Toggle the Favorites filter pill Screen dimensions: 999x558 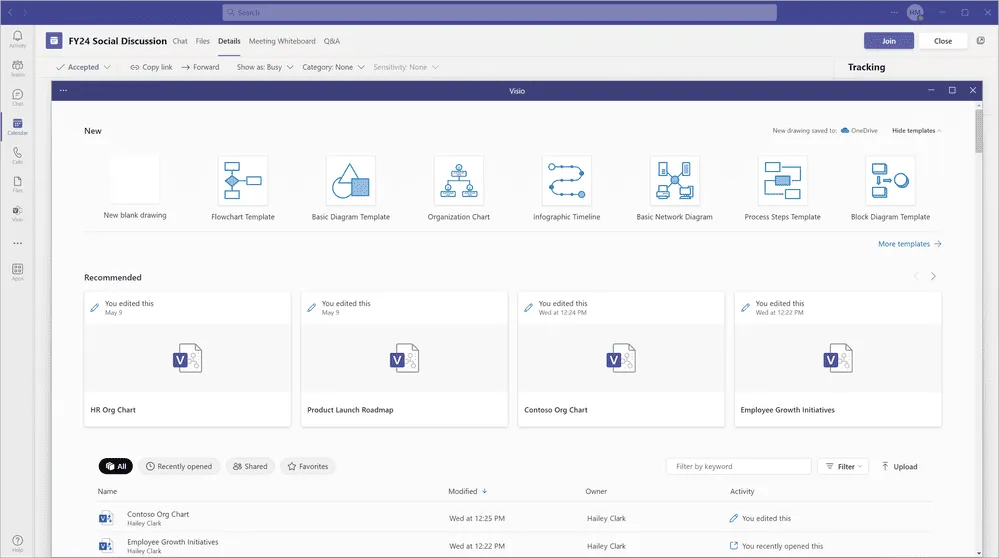(x=308, y=466)
